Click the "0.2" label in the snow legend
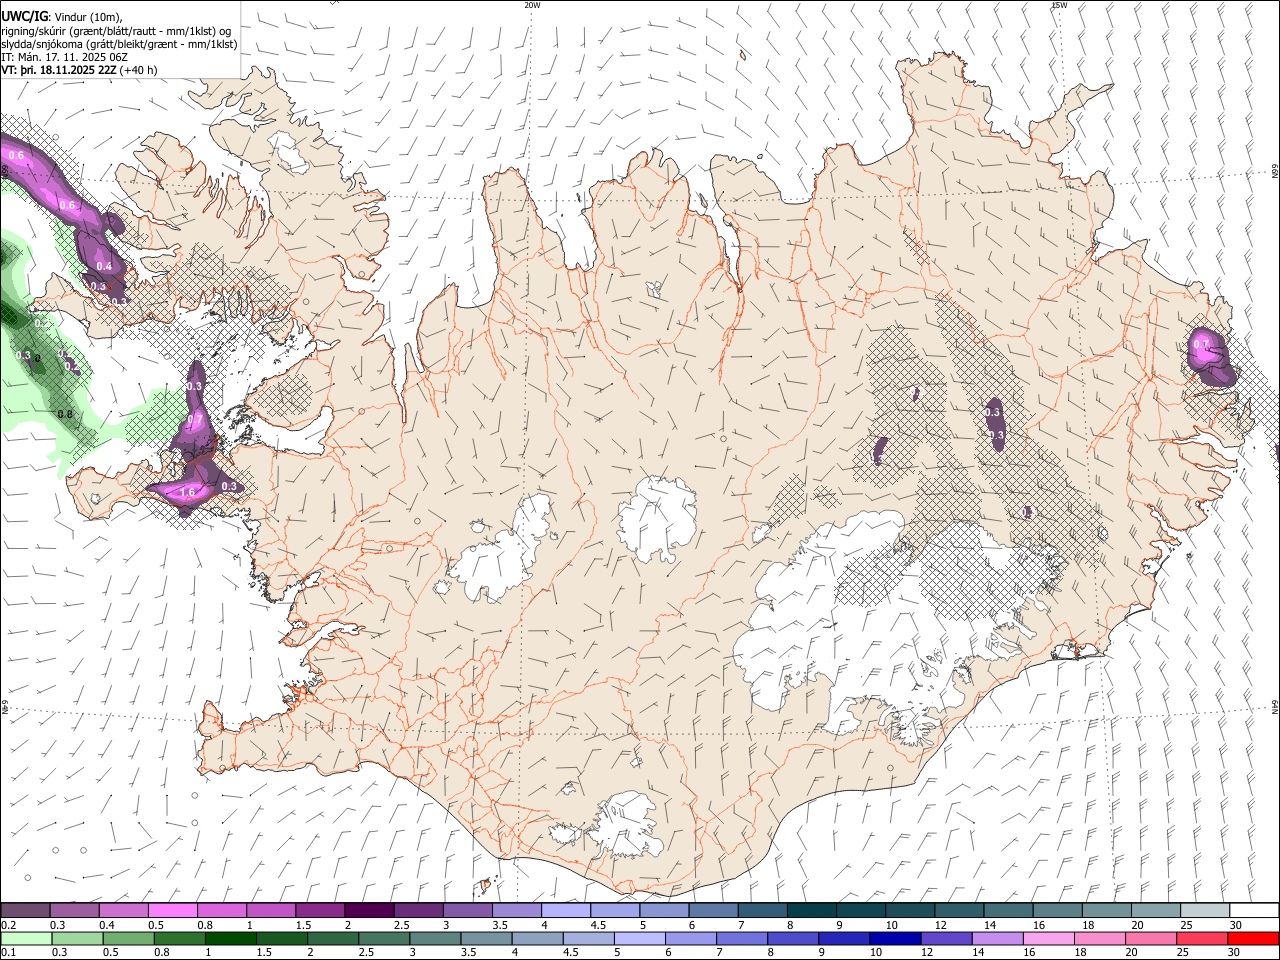This screenshot has width=1280, height=960. [x=10, y=925]
